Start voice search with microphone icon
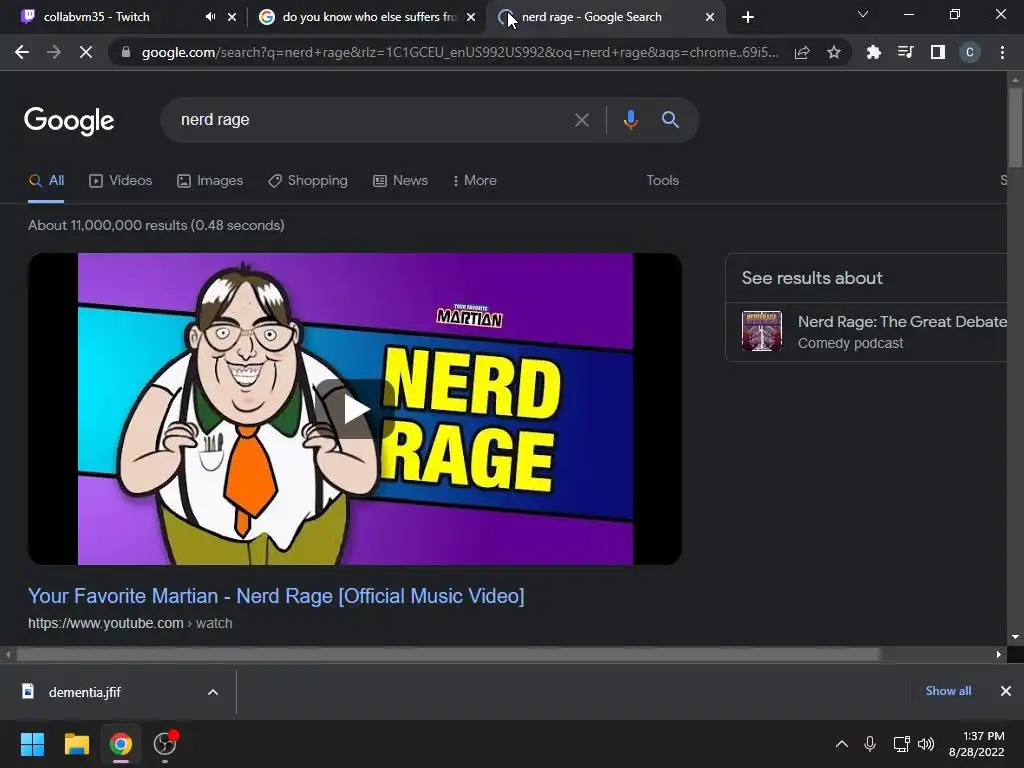The image size is (1024, 768). click(630, 120)
